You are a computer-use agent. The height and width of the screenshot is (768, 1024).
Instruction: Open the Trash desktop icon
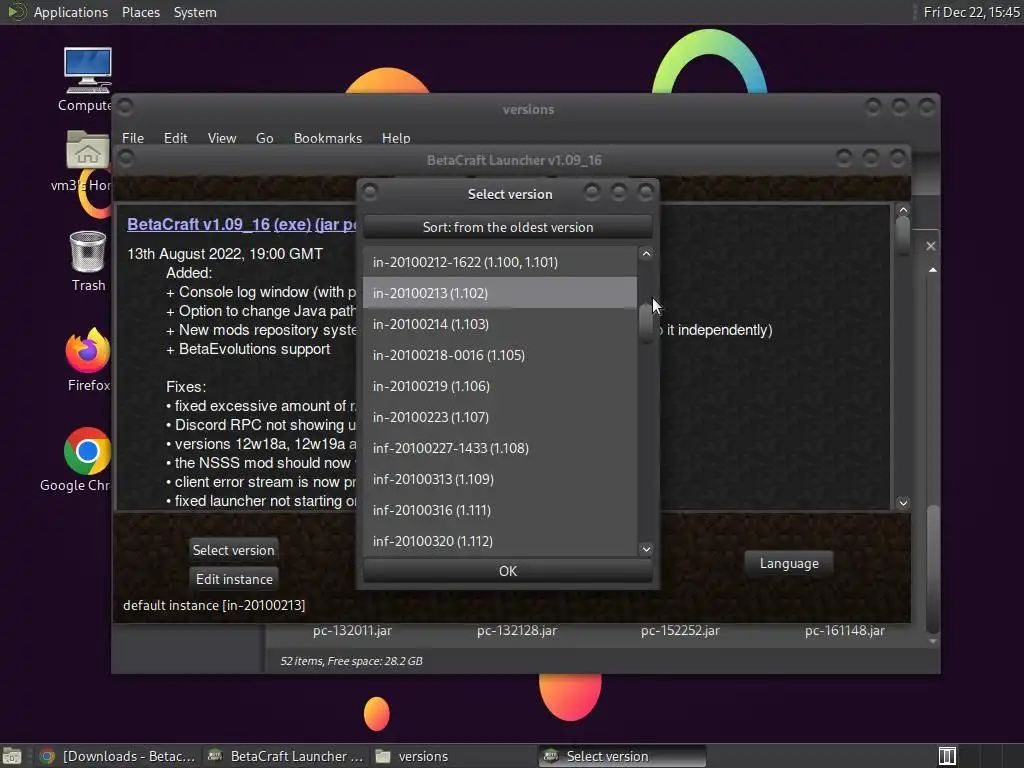pyautogui.click(x=88, y=251)
